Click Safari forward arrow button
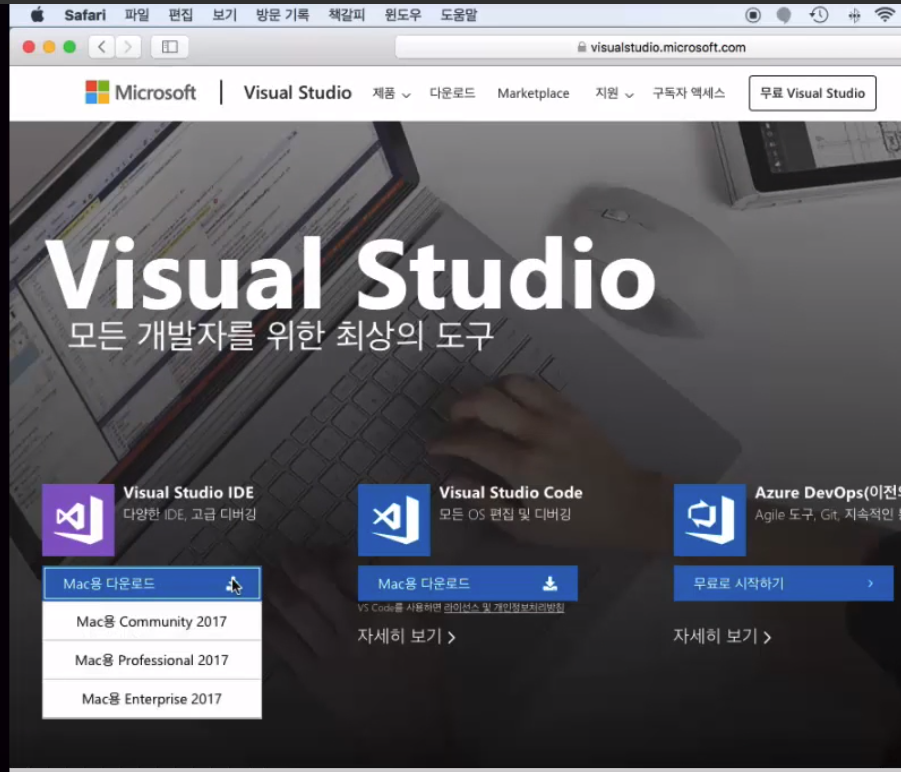This screenshot has height=772, width=901. (128, 47)
